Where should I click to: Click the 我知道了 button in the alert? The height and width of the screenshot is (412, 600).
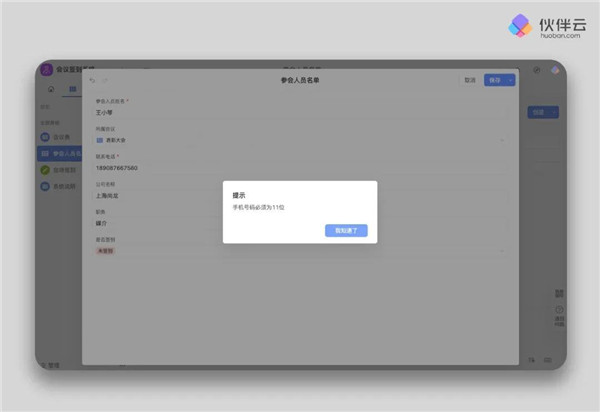click(x=346, y=230)
